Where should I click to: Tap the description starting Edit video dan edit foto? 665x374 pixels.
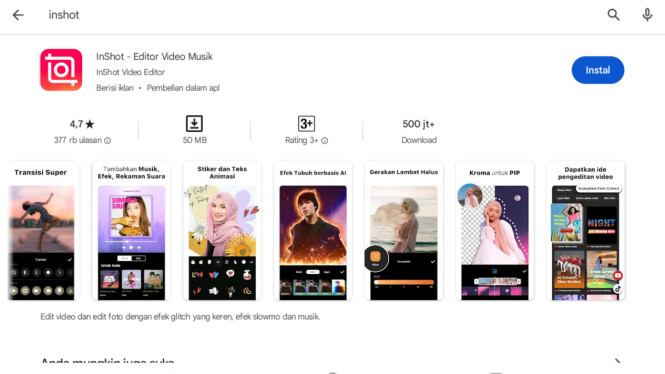pos(180,317)
